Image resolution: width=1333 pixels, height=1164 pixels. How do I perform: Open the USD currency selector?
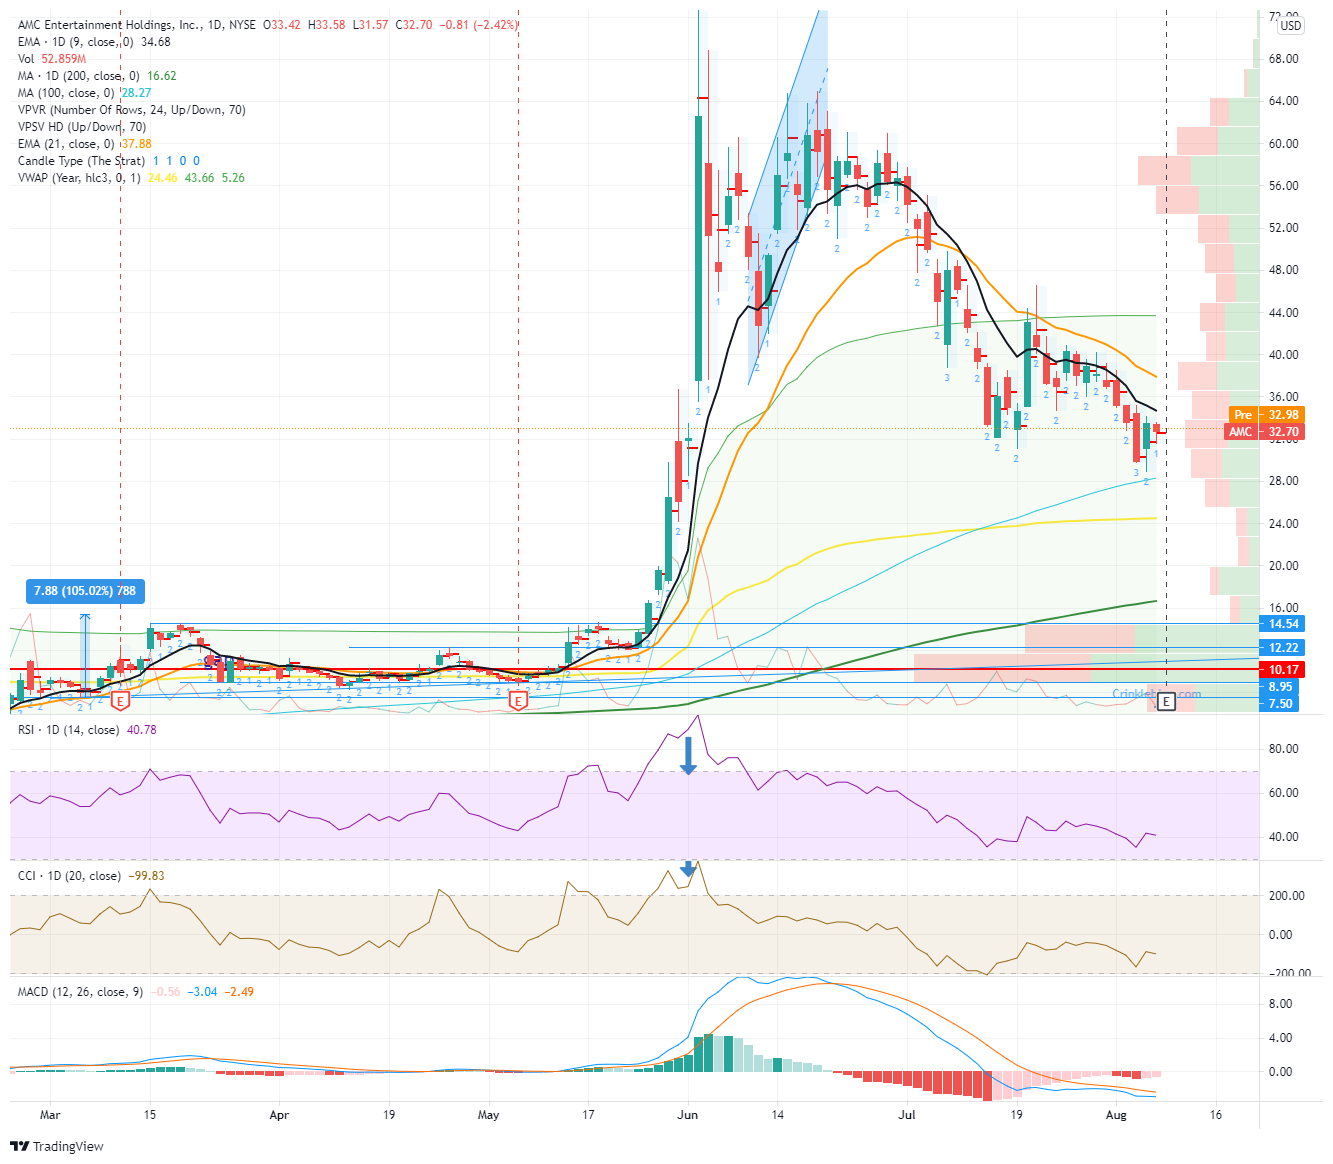1291,25
